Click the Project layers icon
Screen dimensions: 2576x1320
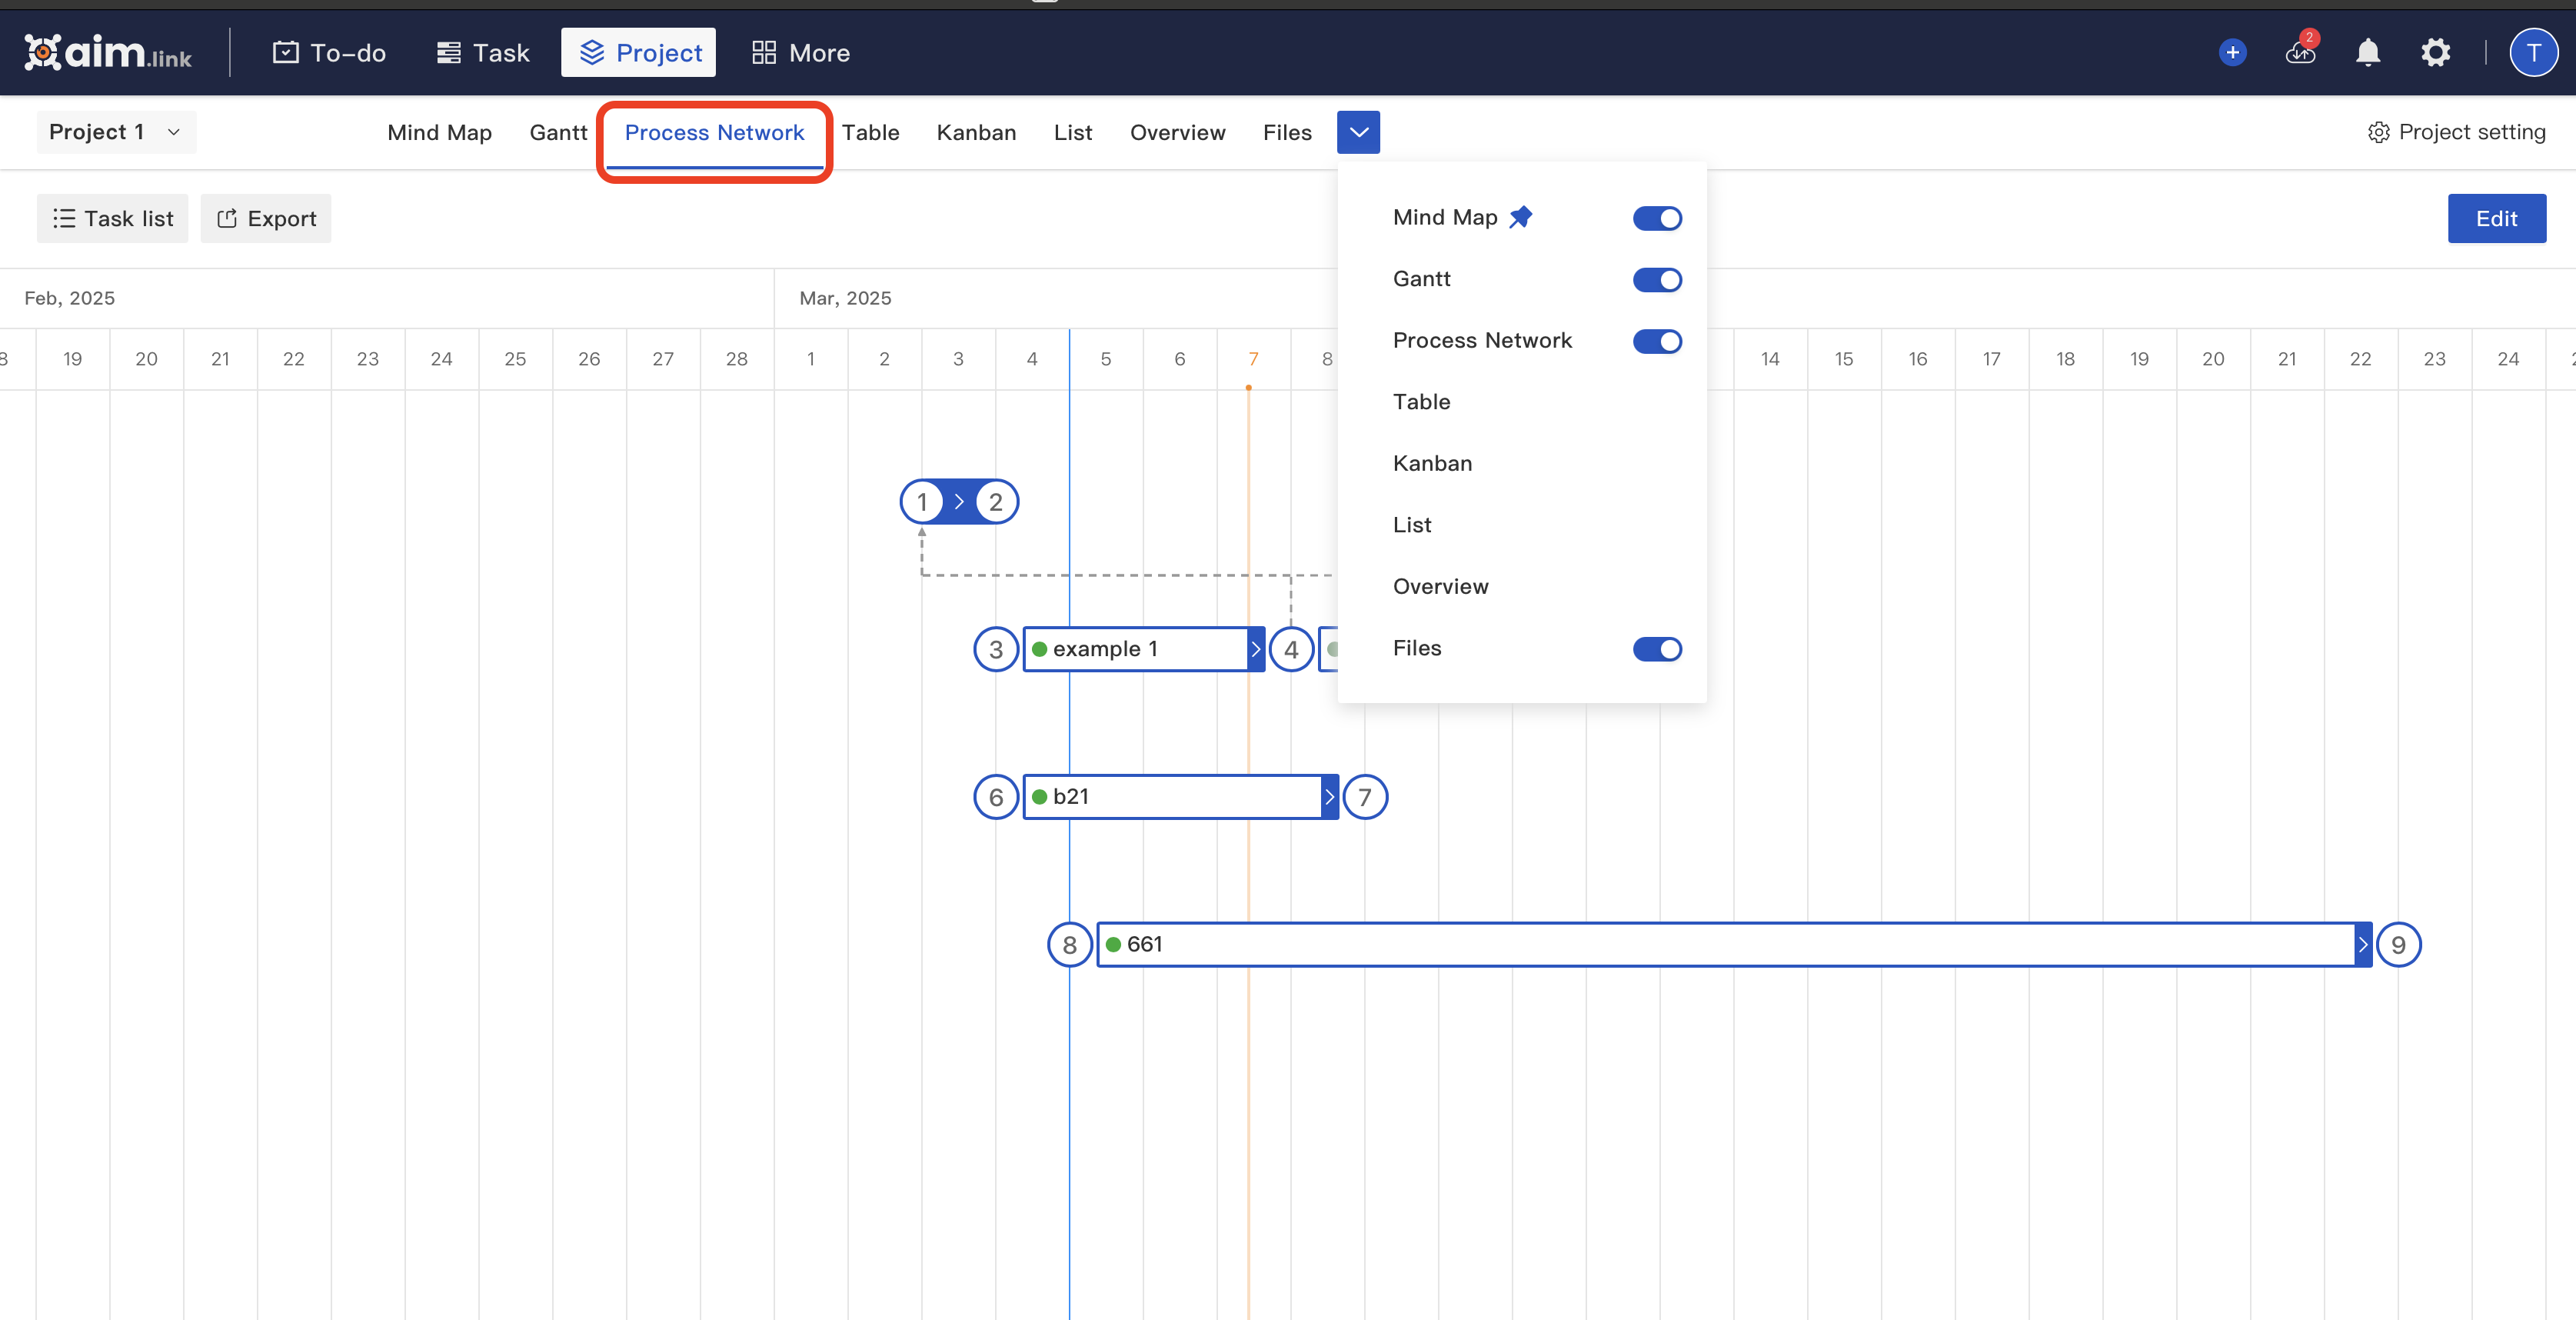pos(592,52)
